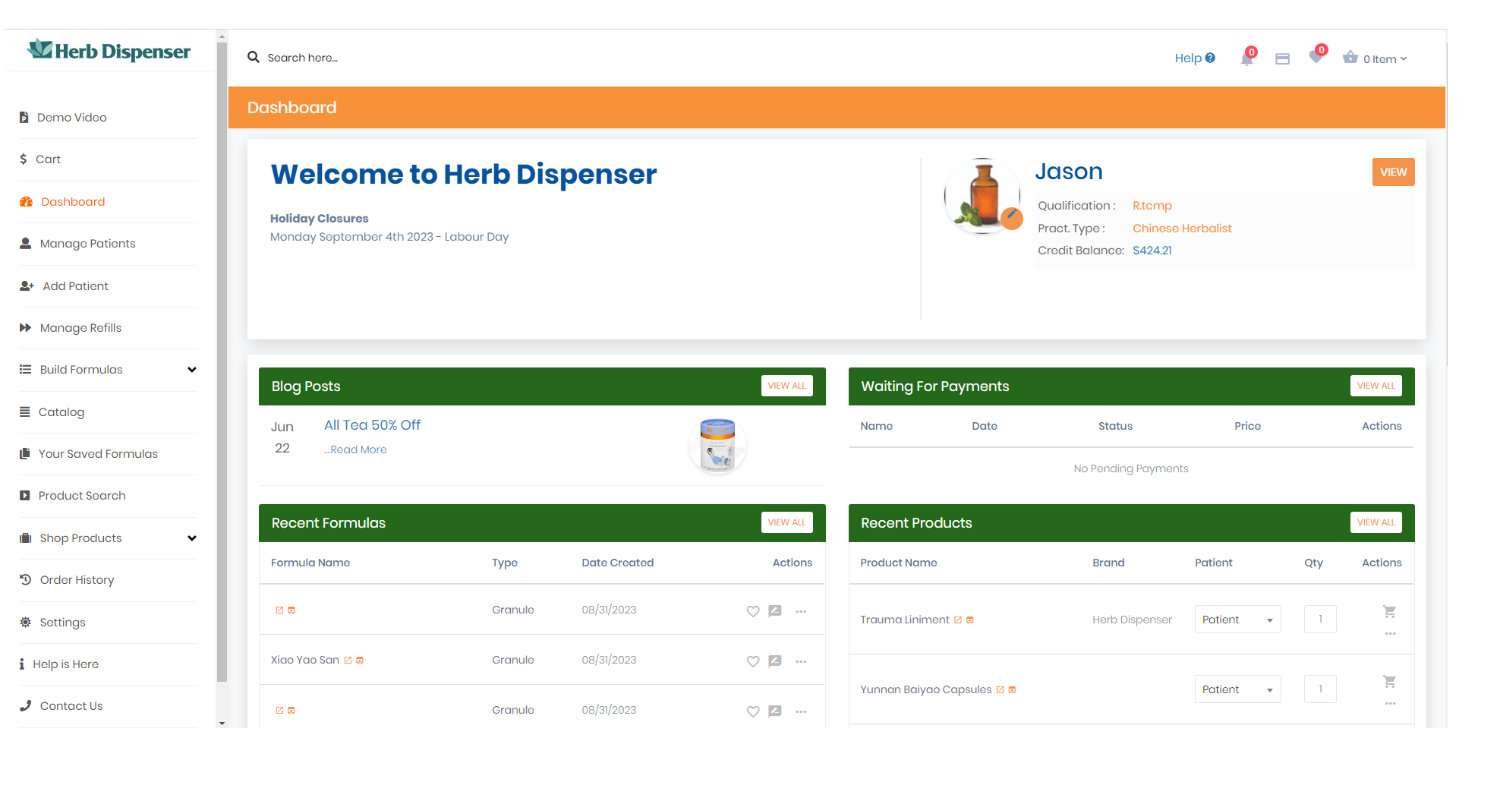Open more actions for Yunnan Baiyao Capsules
1500x801 pixels.
click(1390, 704)
